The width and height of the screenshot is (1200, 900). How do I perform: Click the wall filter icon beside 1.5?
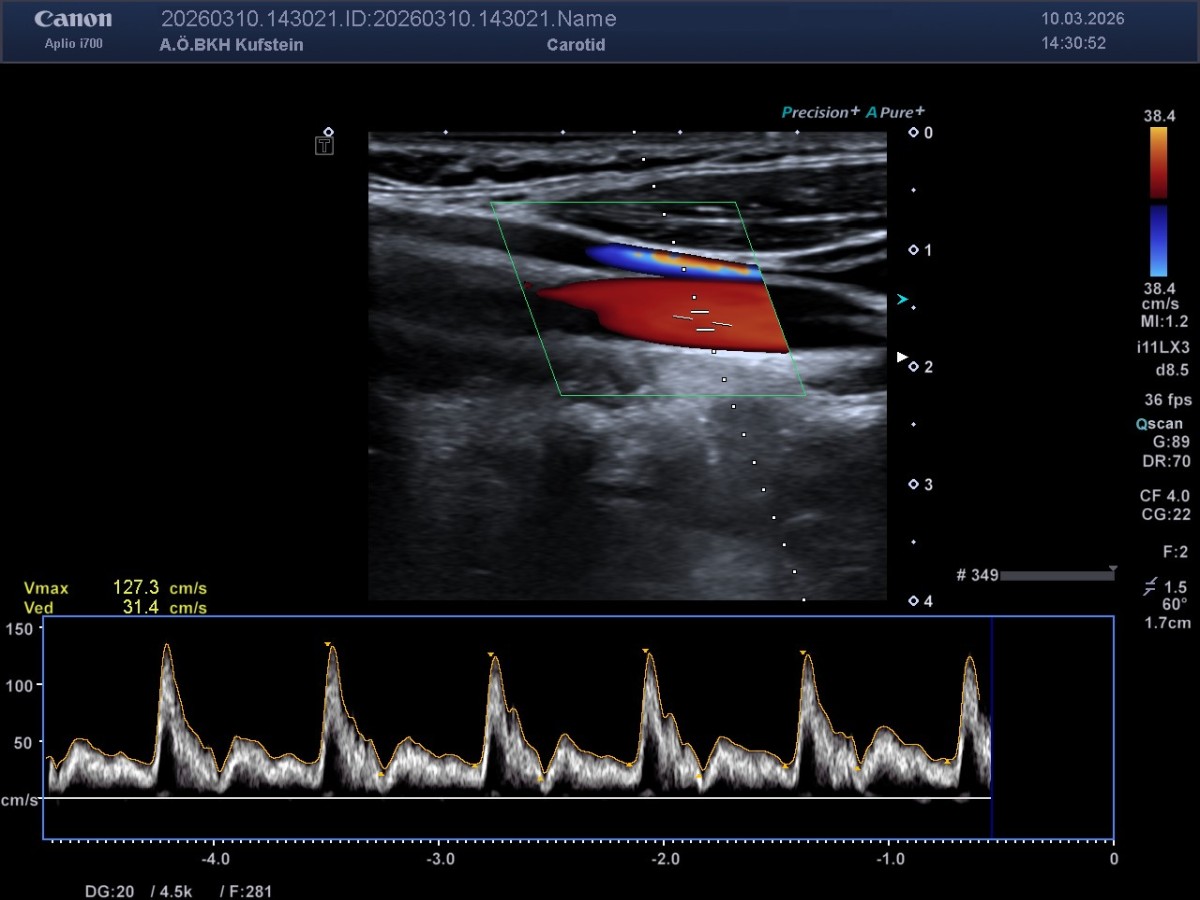pos(1150,588)
